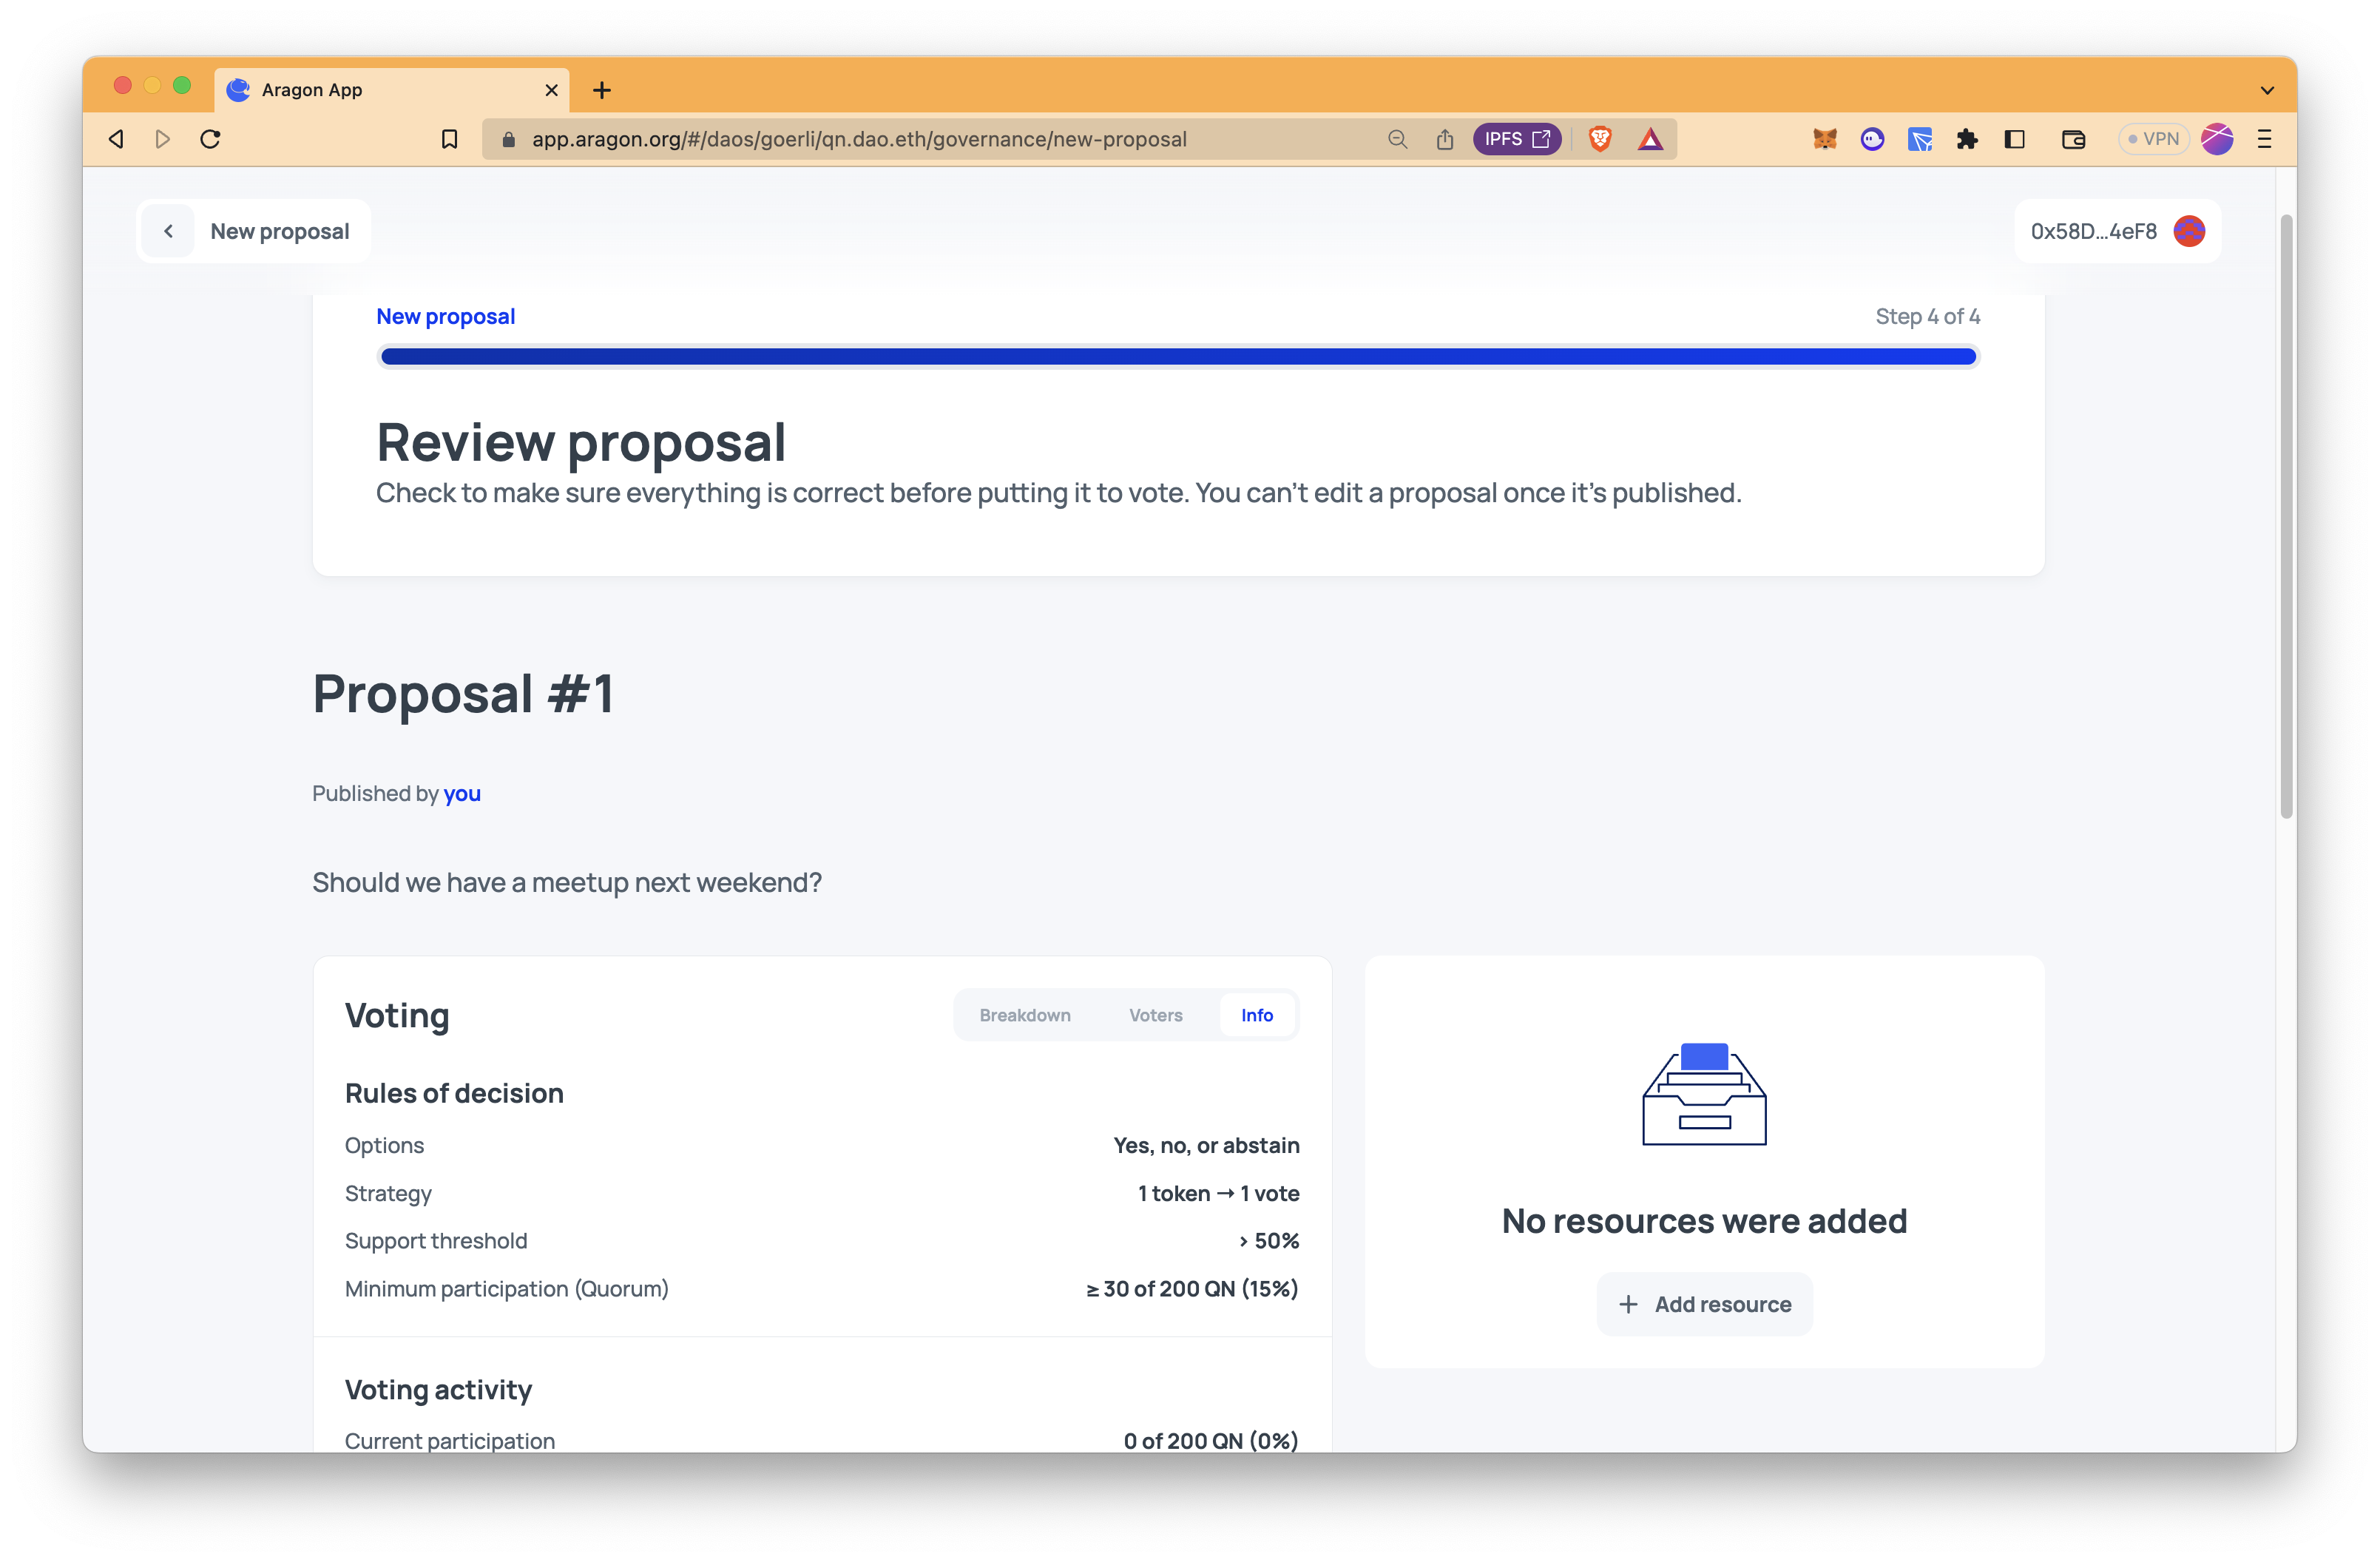Click the Brave Shields icon

pyautogui.click(x=1597, y=138)
